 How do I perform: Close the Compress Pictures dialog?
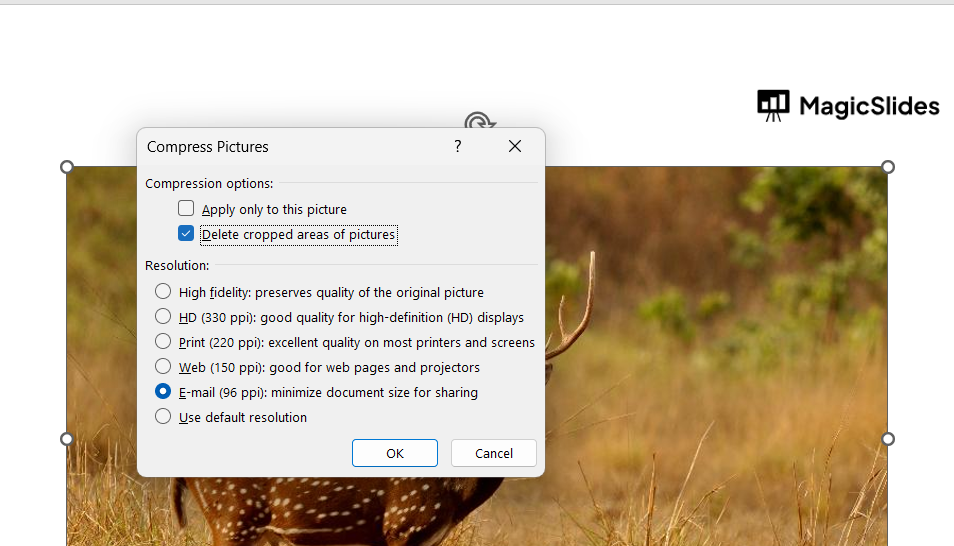pyautogui.click(x=515, y=146)
